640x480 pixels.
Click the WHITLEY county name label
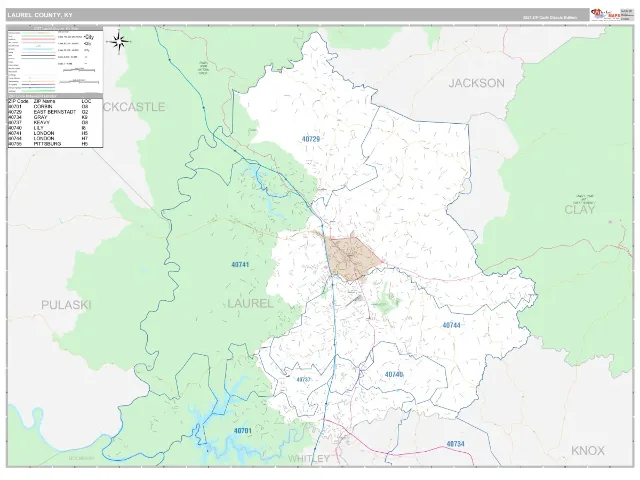[309, 459]
